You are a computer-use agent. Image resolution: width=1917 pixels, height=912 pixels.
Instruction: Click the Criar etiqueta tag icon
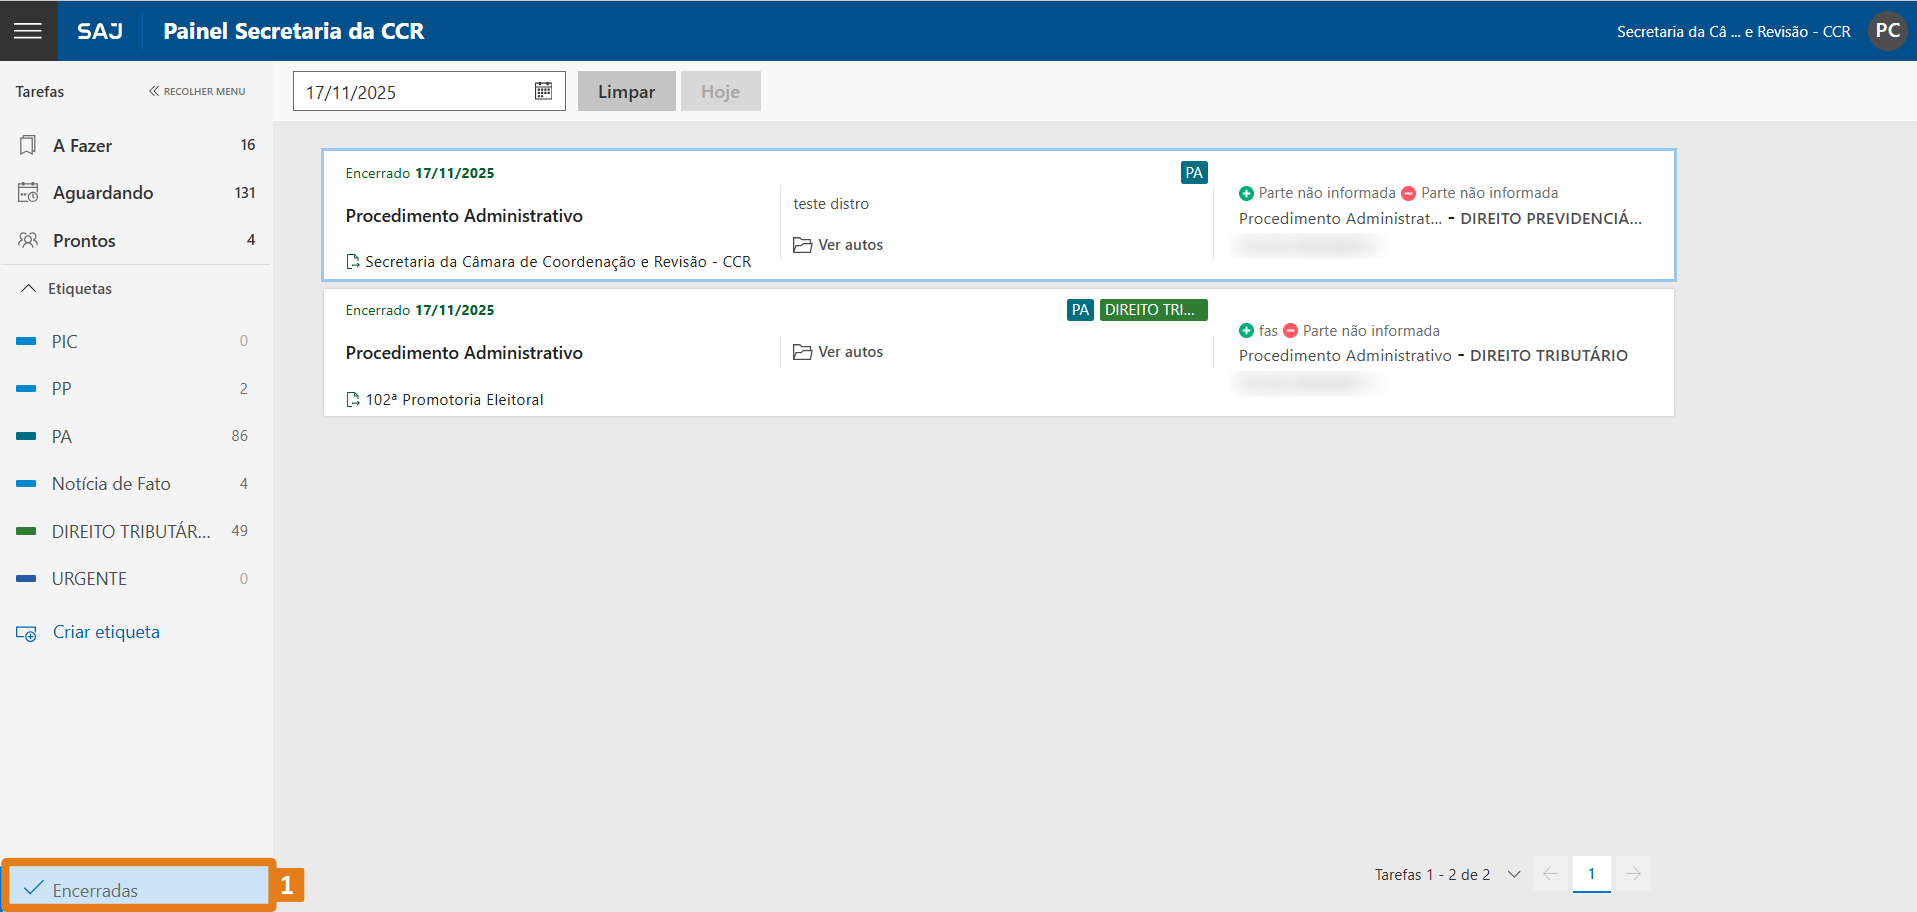point(26,633)
